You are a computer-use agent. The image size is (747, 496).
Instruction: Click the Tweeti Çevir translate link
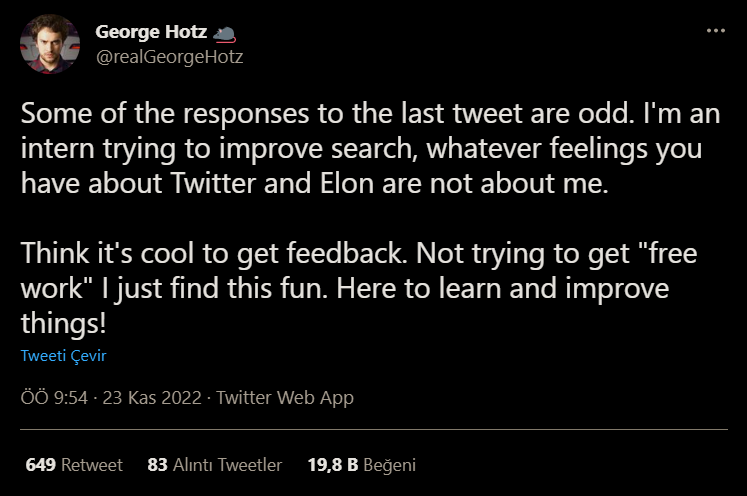pos(62,355)
